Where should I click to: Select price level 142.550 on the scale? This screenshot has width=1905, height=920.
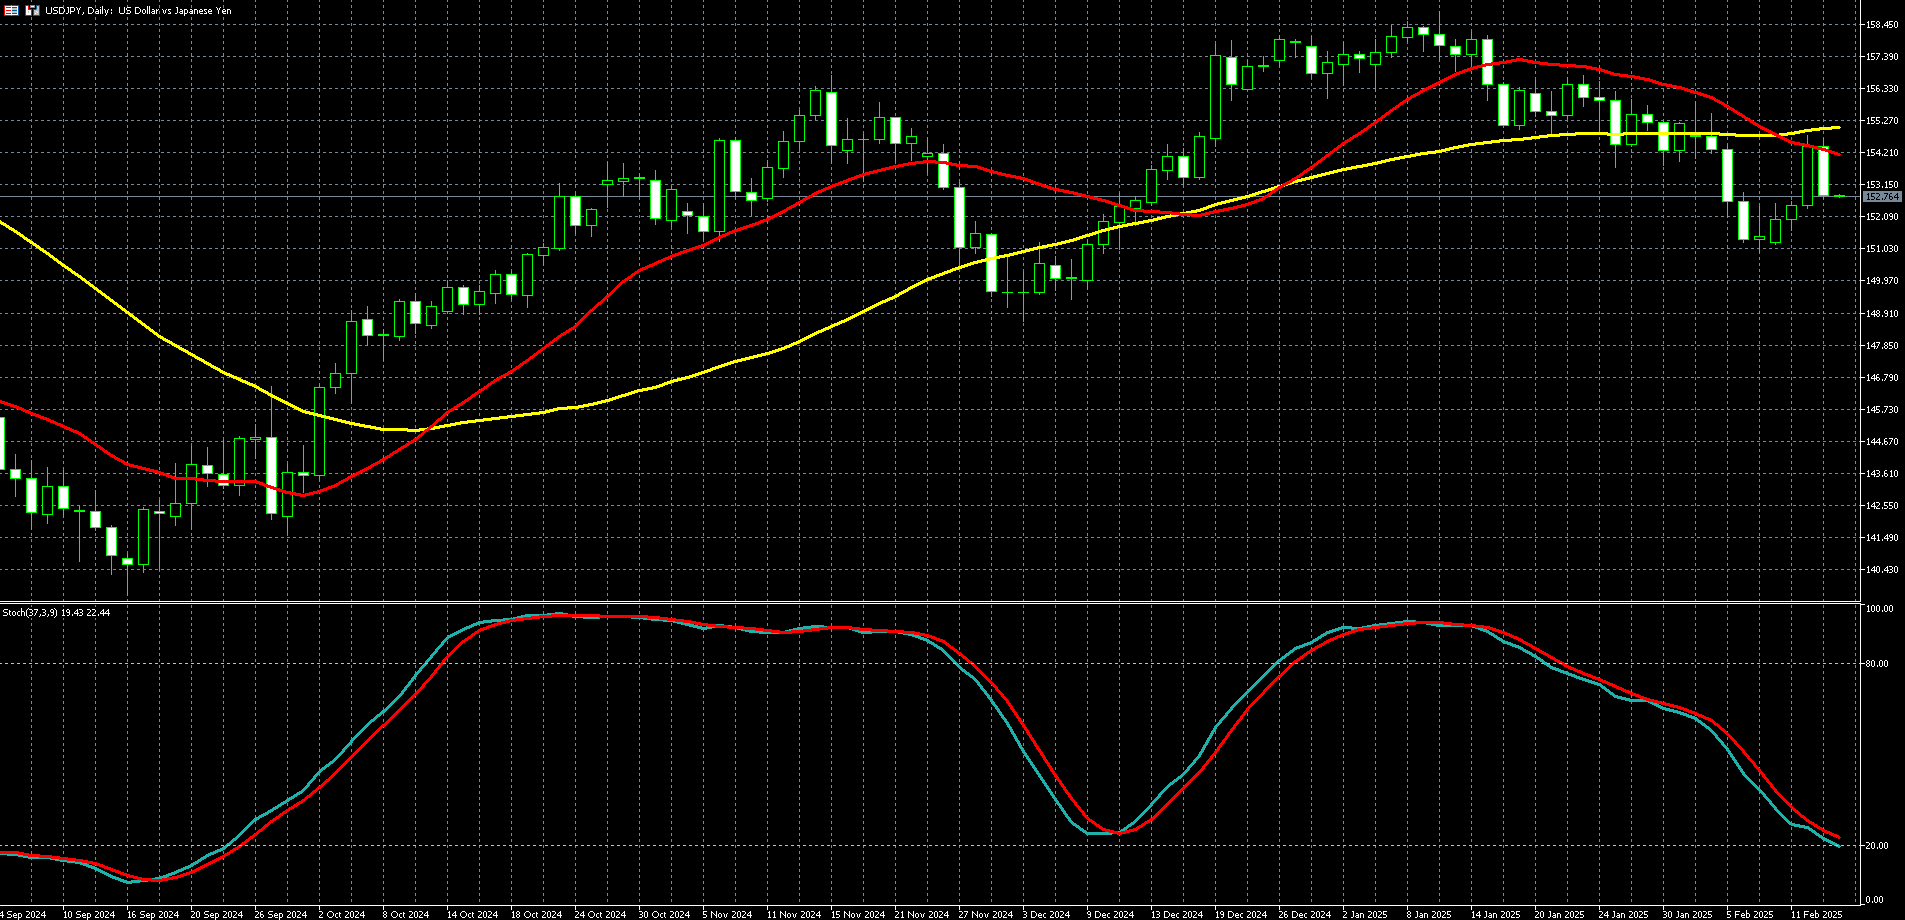point(1882,506)
